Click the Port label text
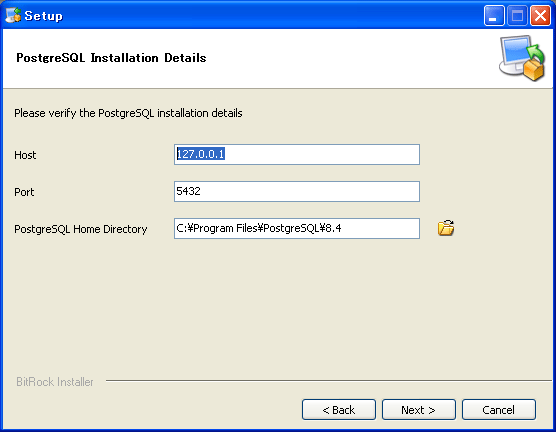Viewport: 556px width, 432px height. click(24, 192)
